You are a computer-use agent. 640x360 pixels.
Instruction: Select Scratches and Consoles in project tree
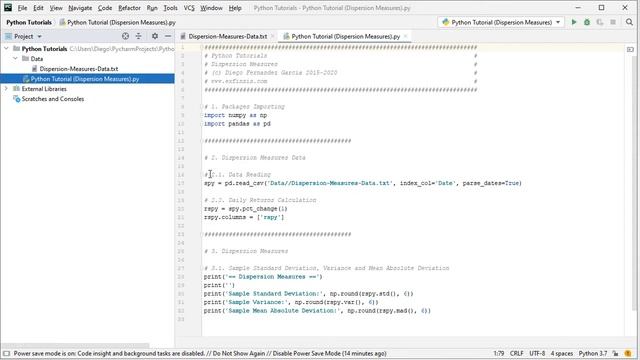pyautogui.click(x=52, y=99)
